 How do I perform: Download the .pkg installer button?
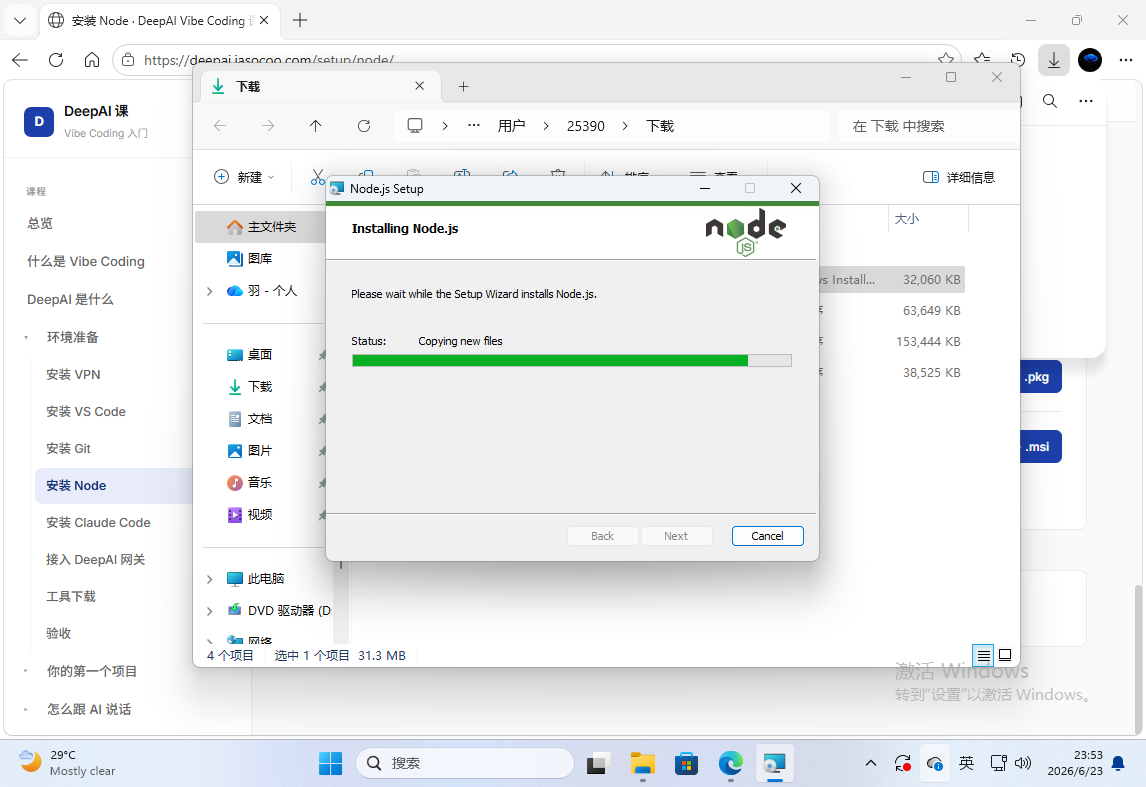1040,377
